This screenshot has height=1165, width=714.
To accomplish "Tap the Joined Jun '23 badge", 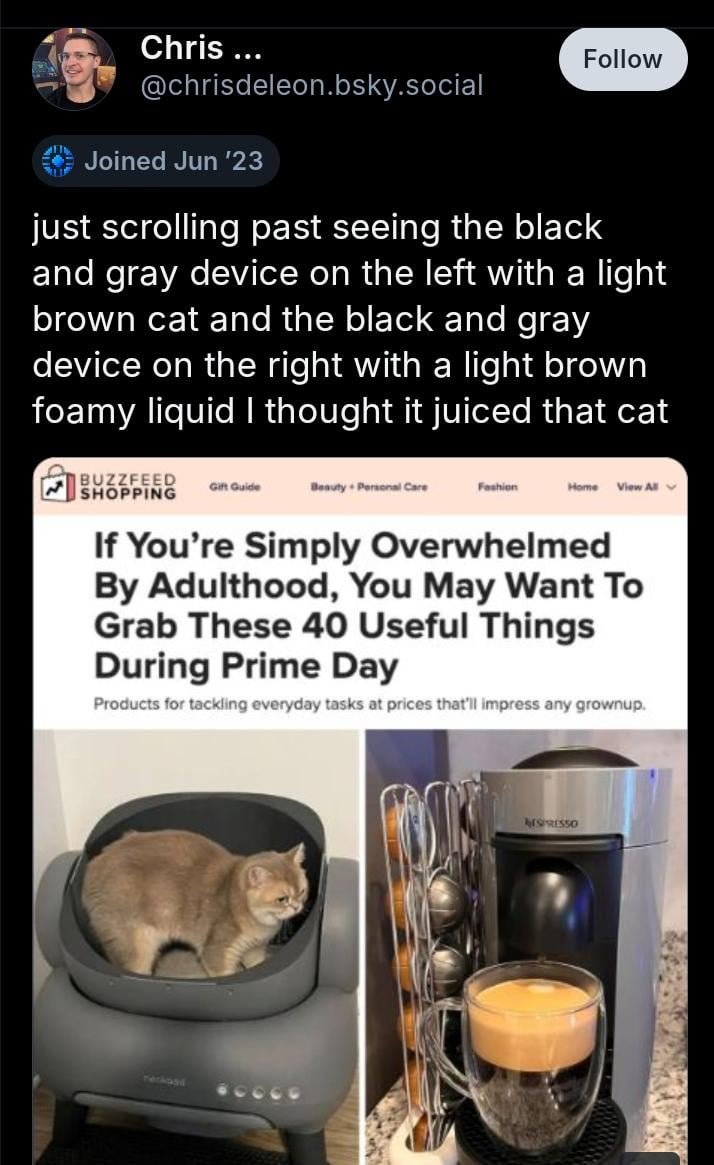I will pyautogui.click(x=156, y=160).
